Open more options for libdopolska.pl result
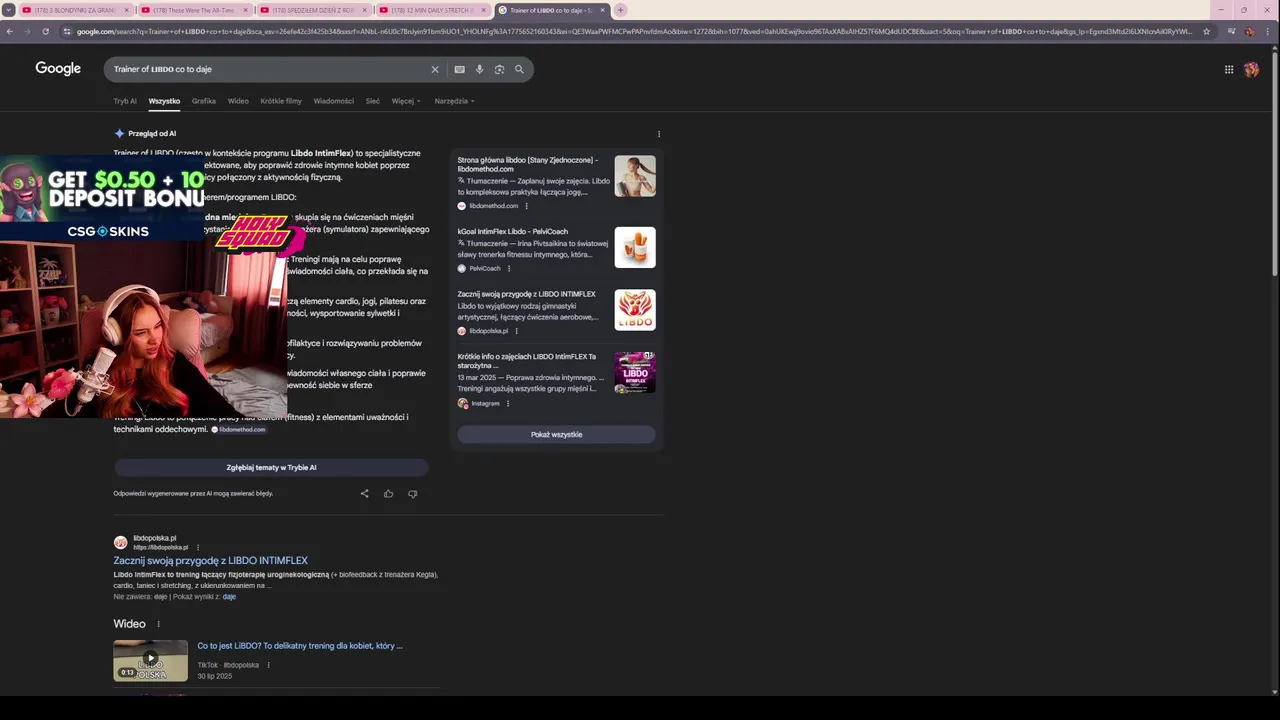1280x720 pixels. click(197, 547)
